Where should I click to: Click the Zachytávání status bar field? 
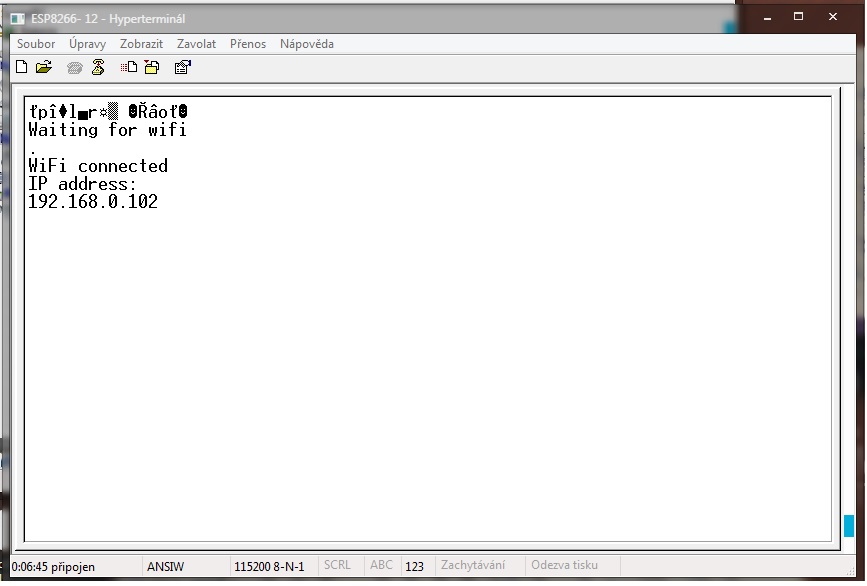click(473, 566)
